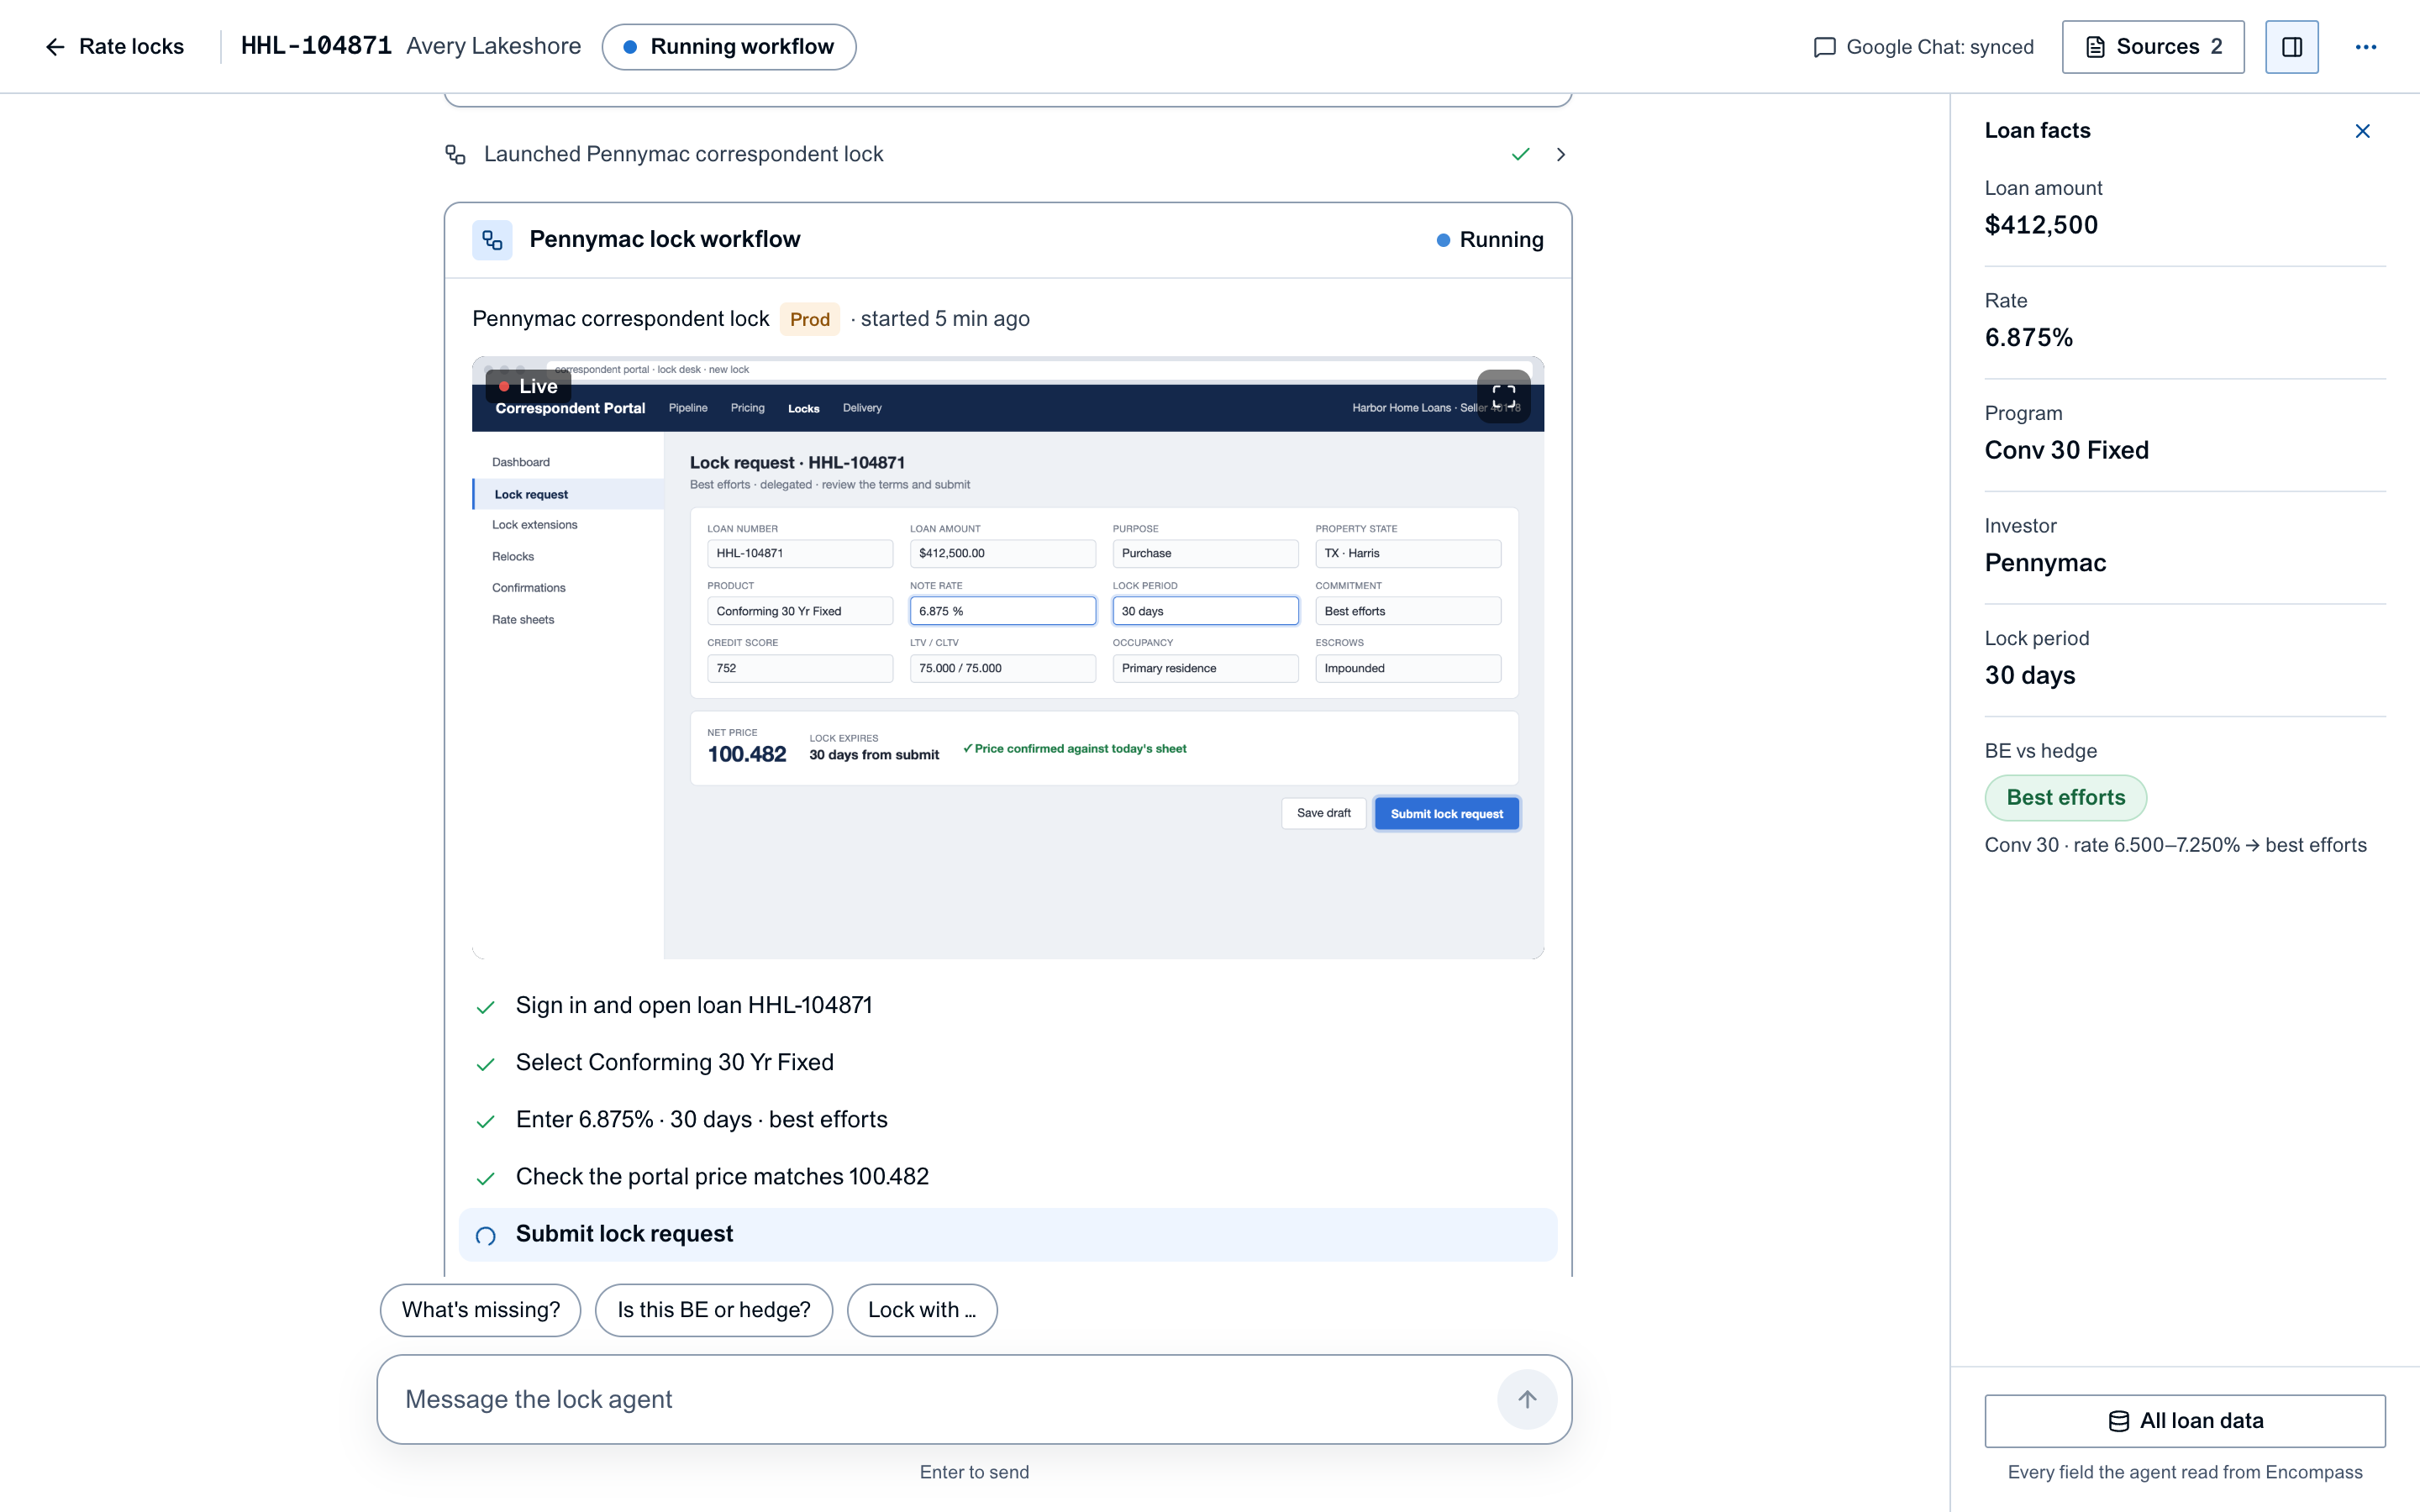Click the Escrows field showing Impounded
This screenshot has height=1512, width=2420.
(1408, 668)
